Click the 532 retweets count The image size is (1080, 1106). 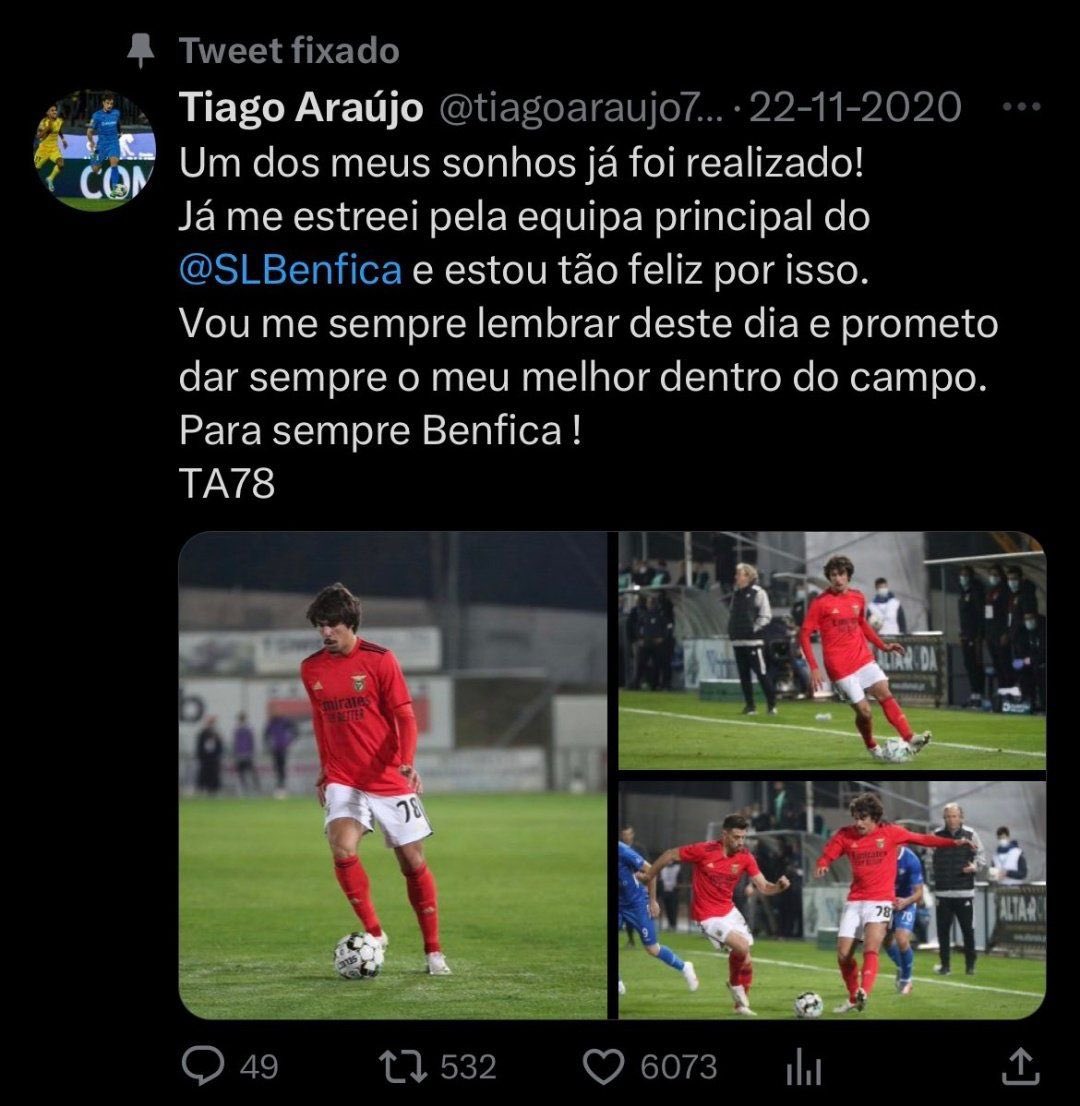[x=468, y=1066]
